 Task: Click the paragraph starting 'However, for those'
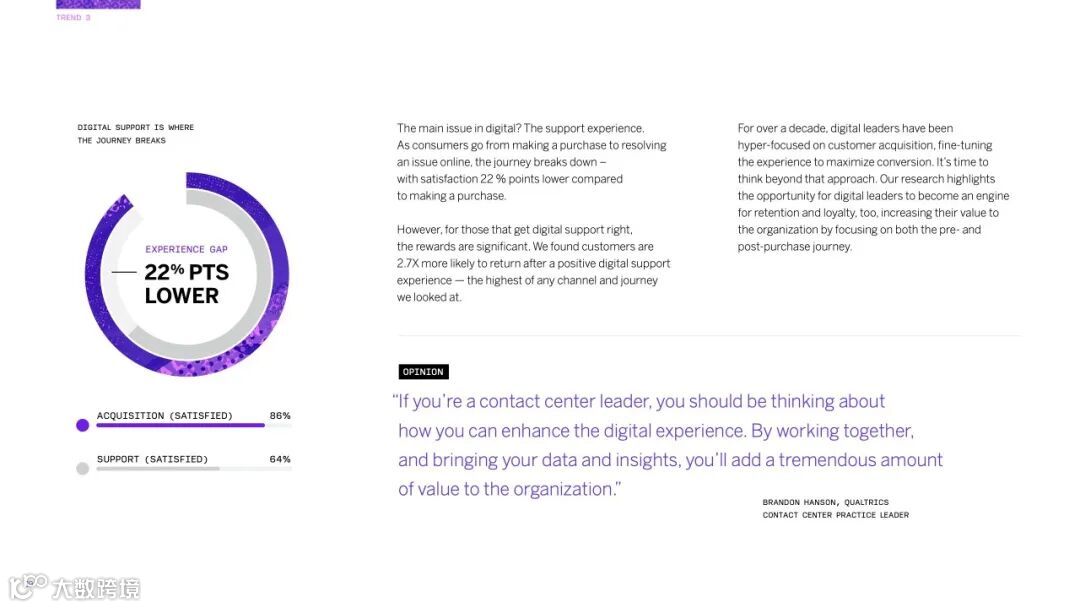tap(533, 263)
